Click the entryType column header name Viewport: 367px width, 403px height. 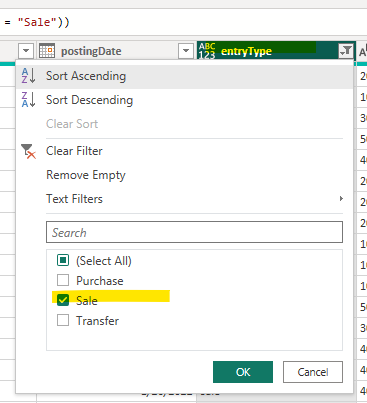pyautogui.click(x=246, y=51)
